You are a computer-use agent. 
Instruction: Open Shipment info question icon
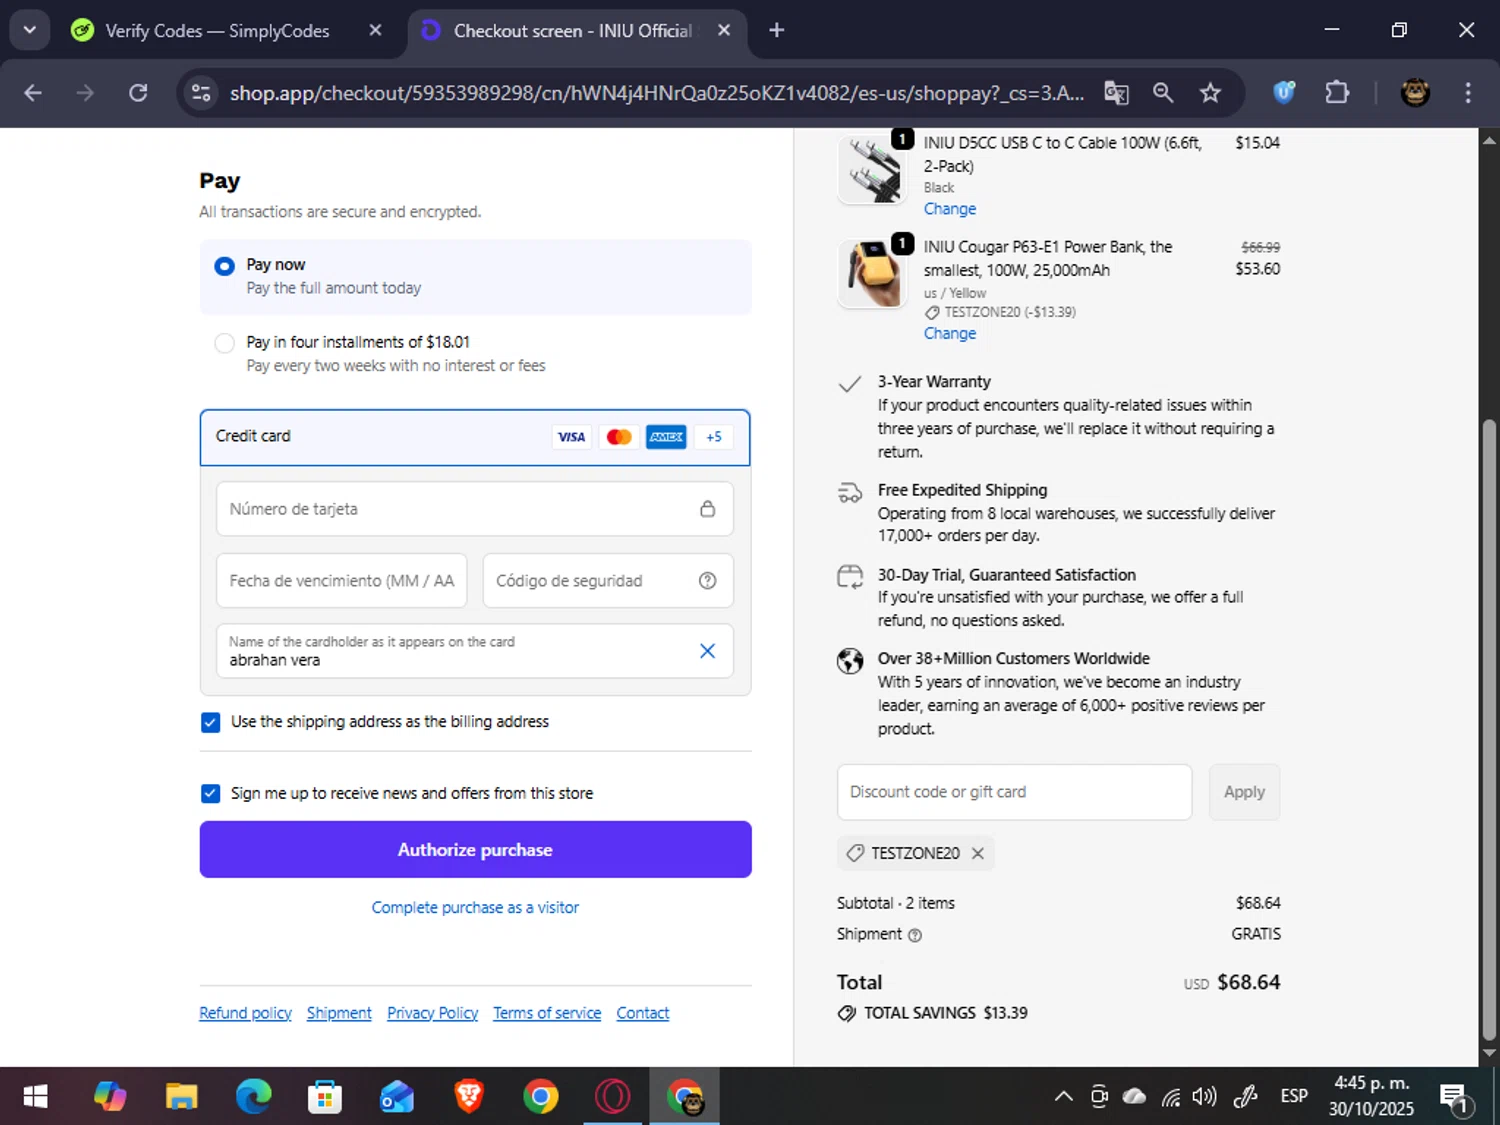pyautogui.click(x=914, y=935)
